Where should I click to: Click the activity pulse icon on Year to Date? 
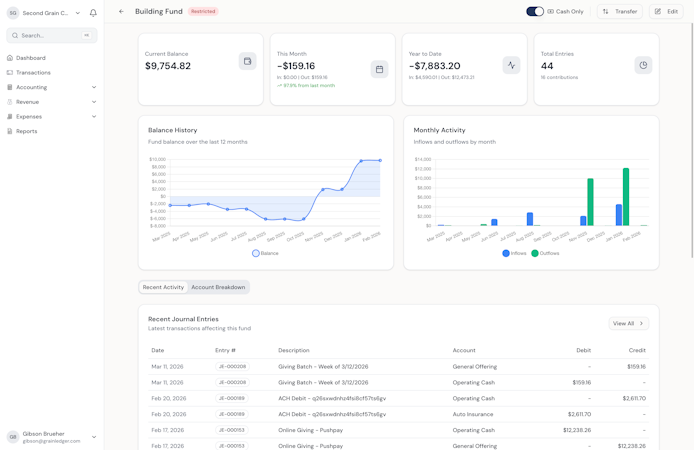(x=511, y=65)
